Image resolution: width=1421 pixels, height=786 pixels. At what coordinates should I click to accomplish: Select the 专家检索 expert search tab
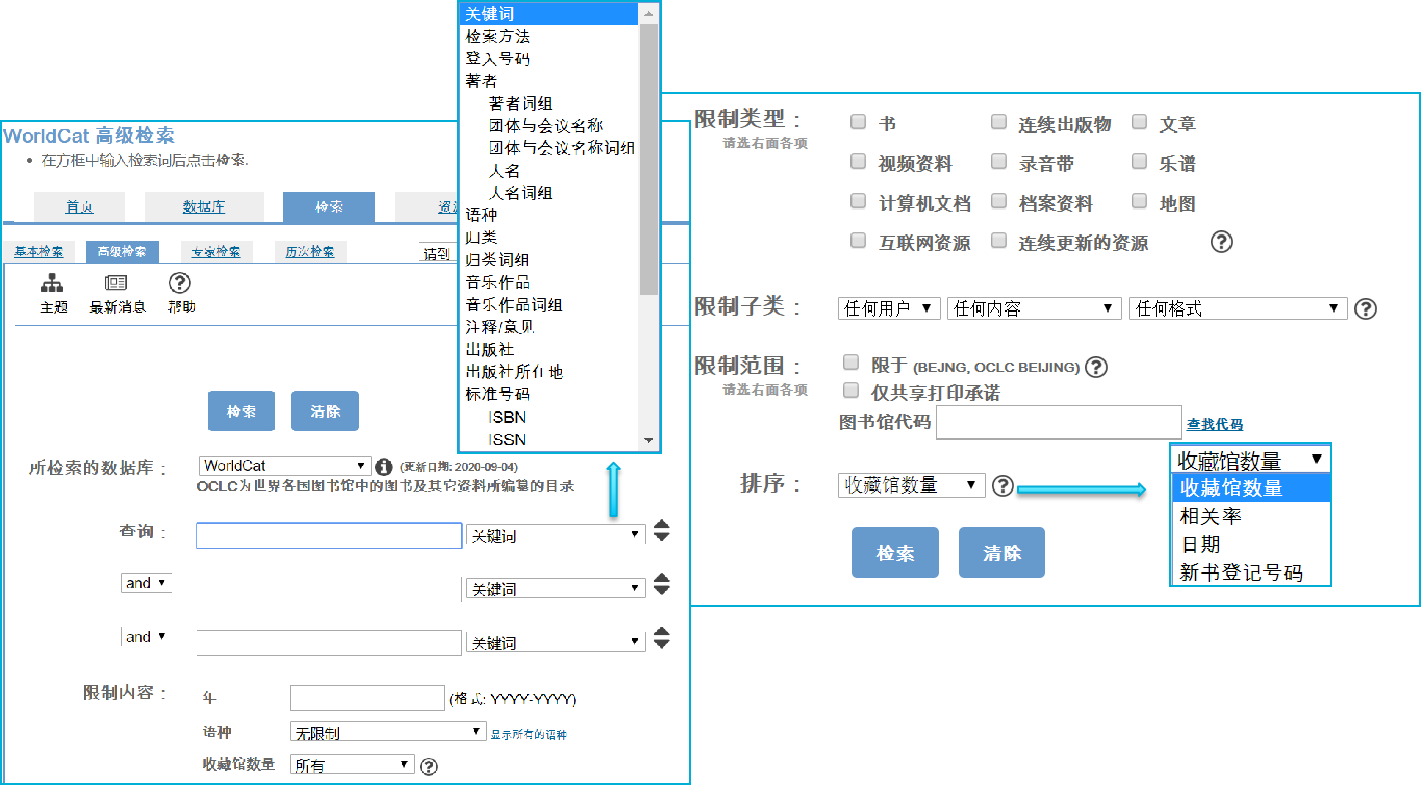coord(217,252)
